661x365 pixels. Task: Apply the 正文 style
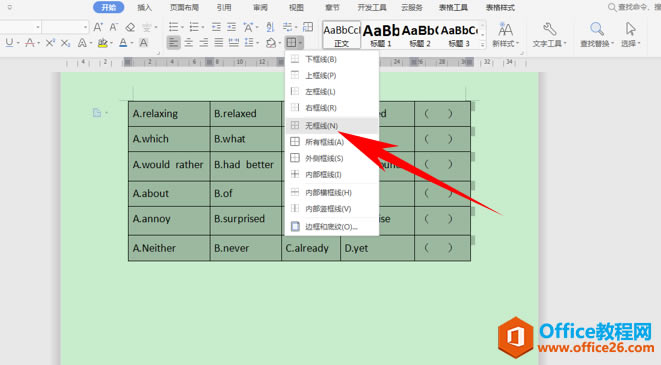click(341, 35)
